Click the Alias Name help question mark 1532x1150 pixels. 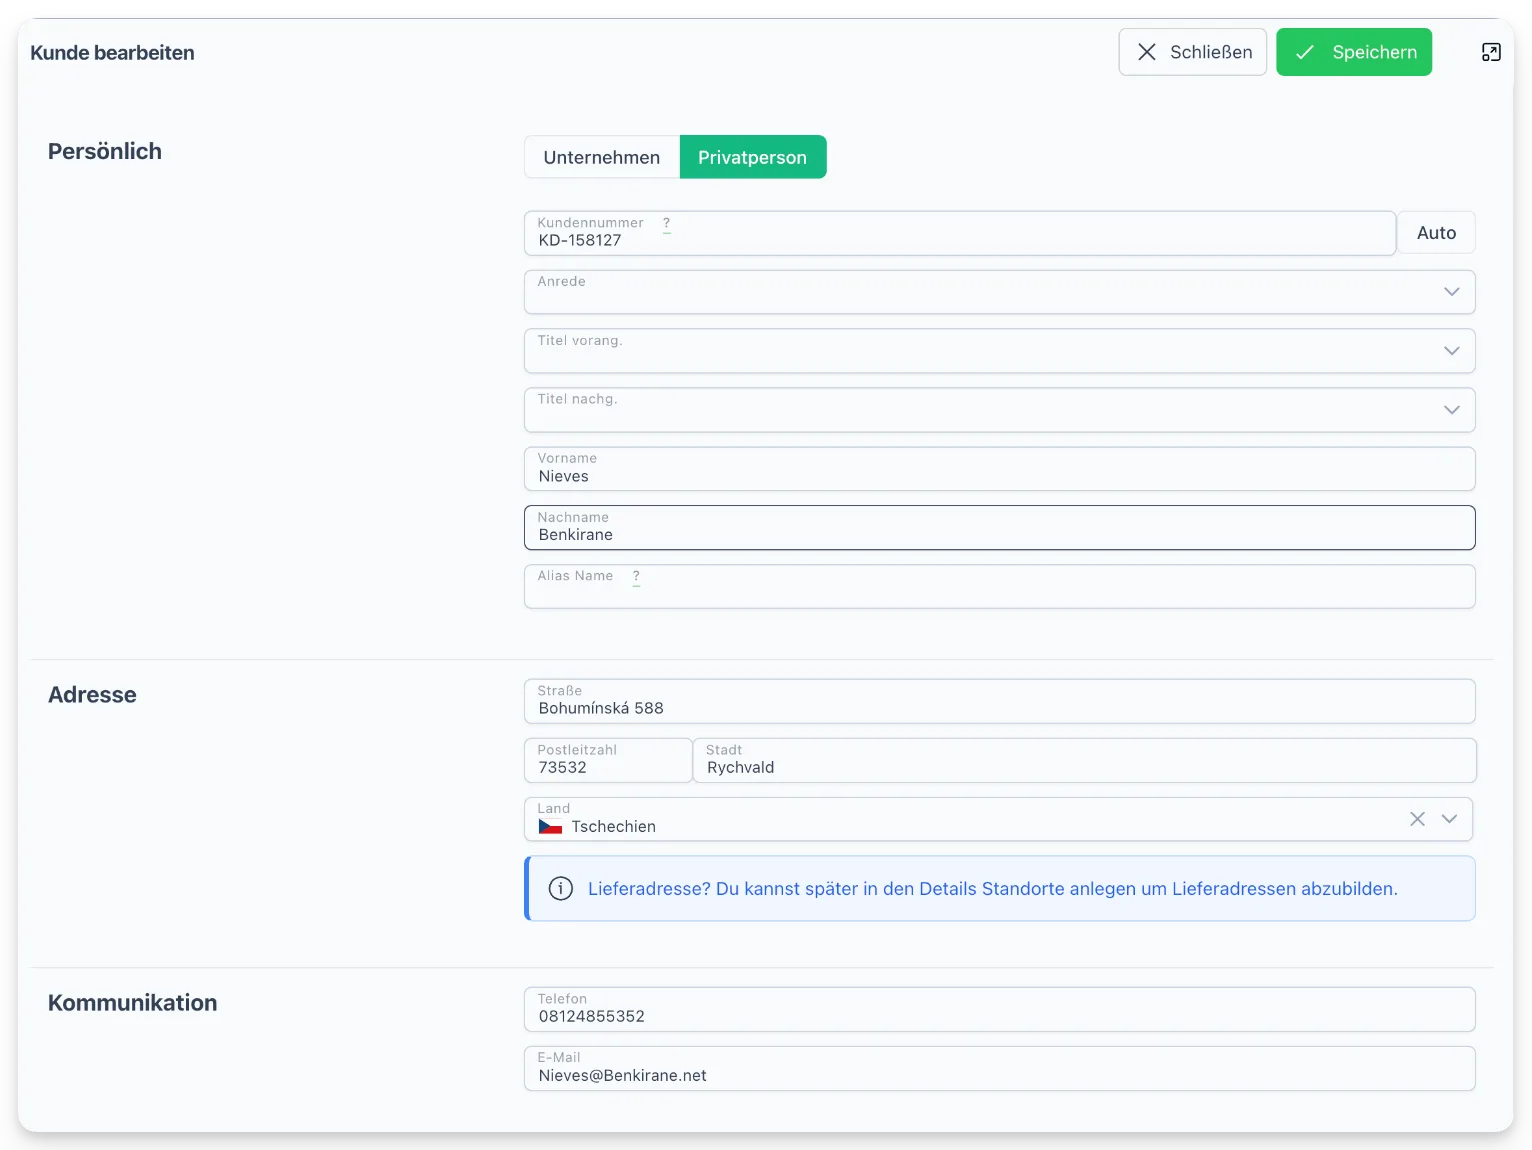636,577
